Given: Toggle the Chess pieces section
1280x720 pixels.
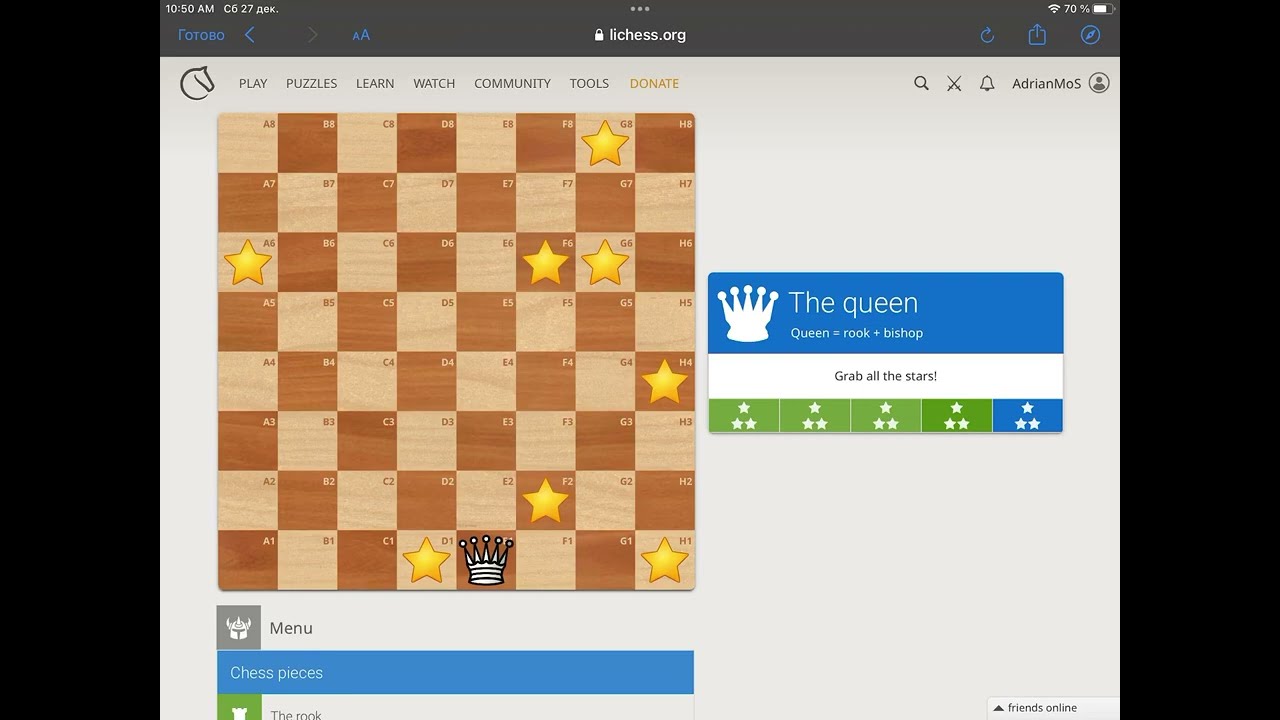Looking at the screenshot, I should (x=455, y=673).
